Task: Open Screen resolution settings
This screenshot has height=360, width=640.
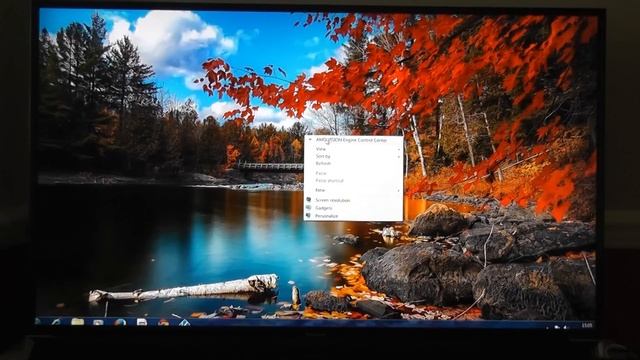Action: (353, 200)
